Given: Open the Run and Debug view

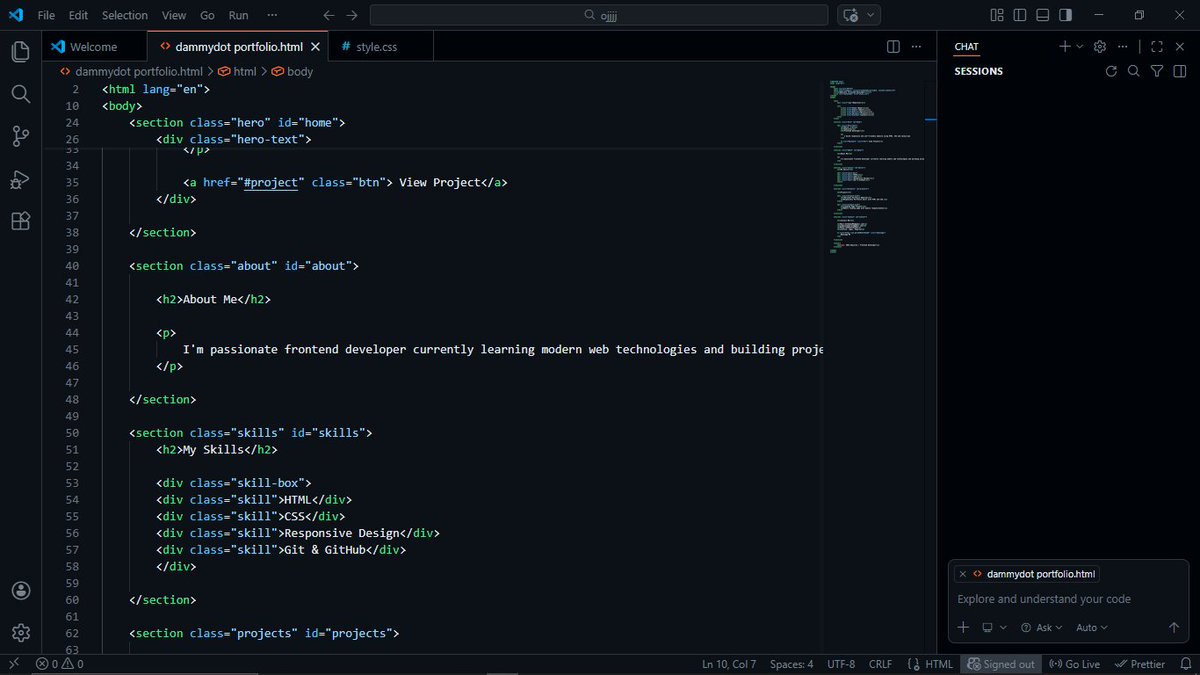Looking at the screenshot, I should [x=21, y=179].
